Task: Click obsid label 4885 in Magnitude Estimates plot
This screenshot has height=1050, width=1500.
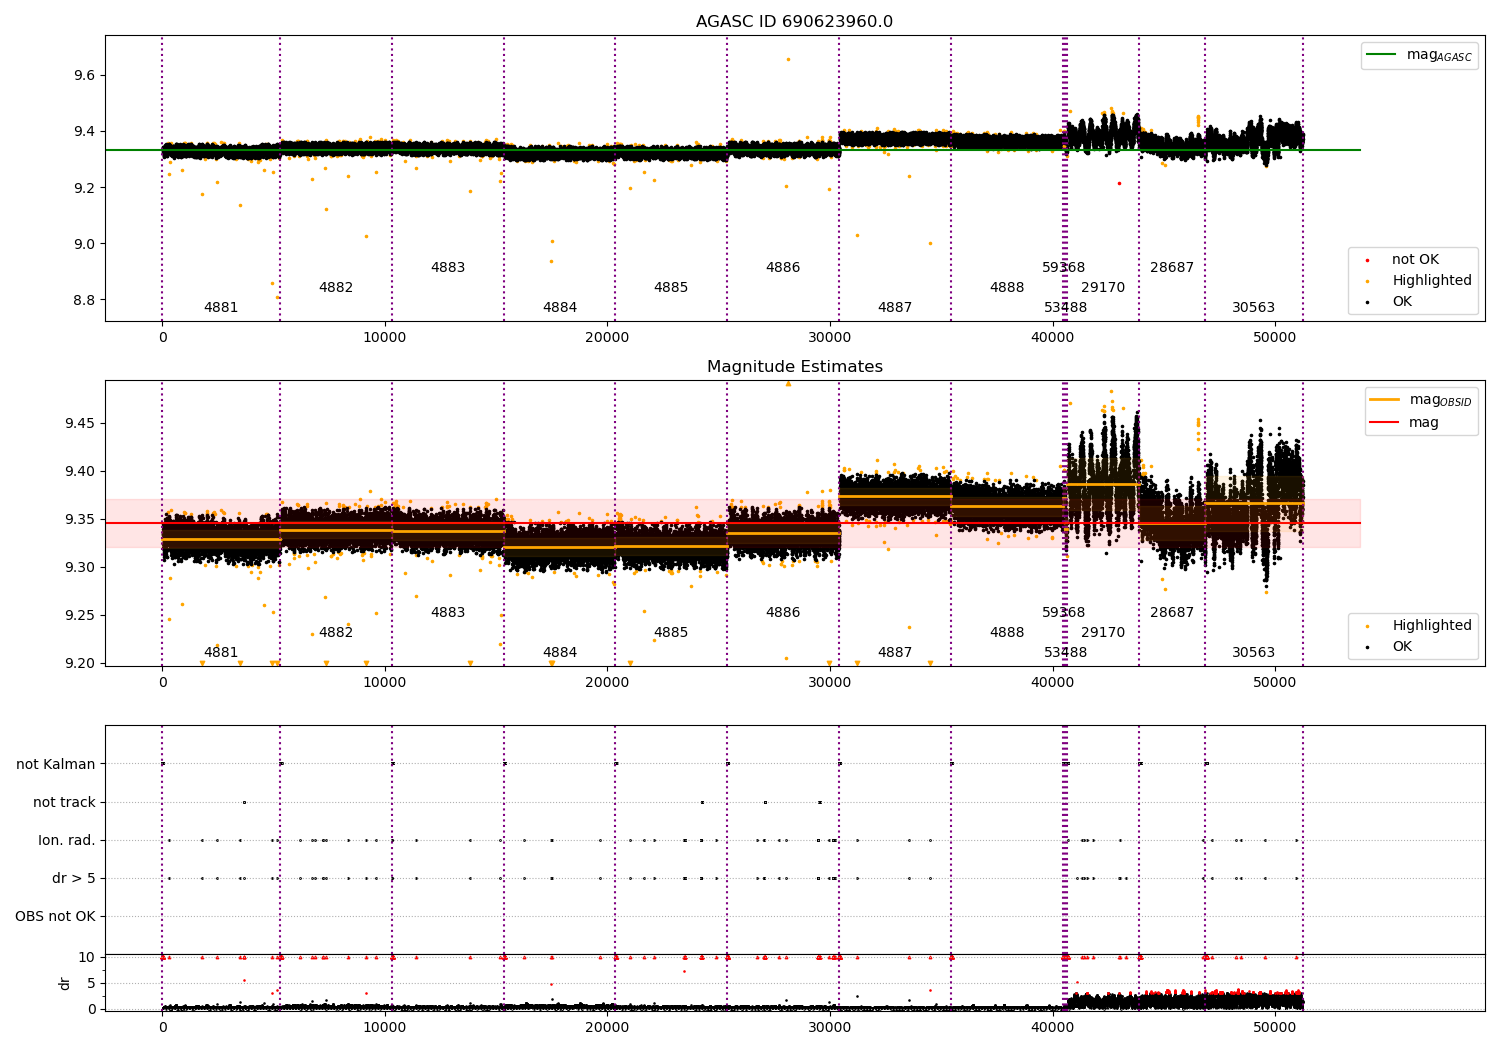Action: tap(671, 633)
